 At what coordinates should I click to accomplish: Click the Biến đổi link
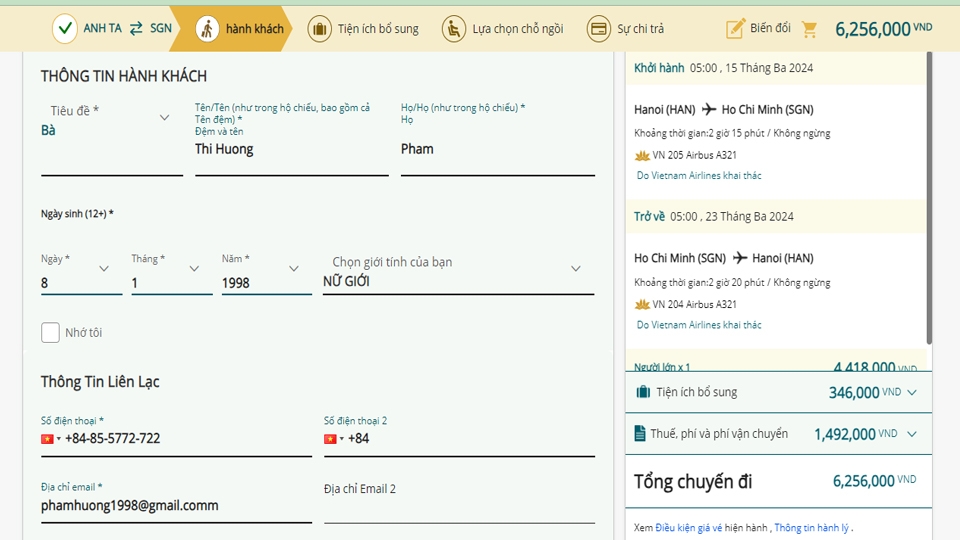(x=770, y=28)
